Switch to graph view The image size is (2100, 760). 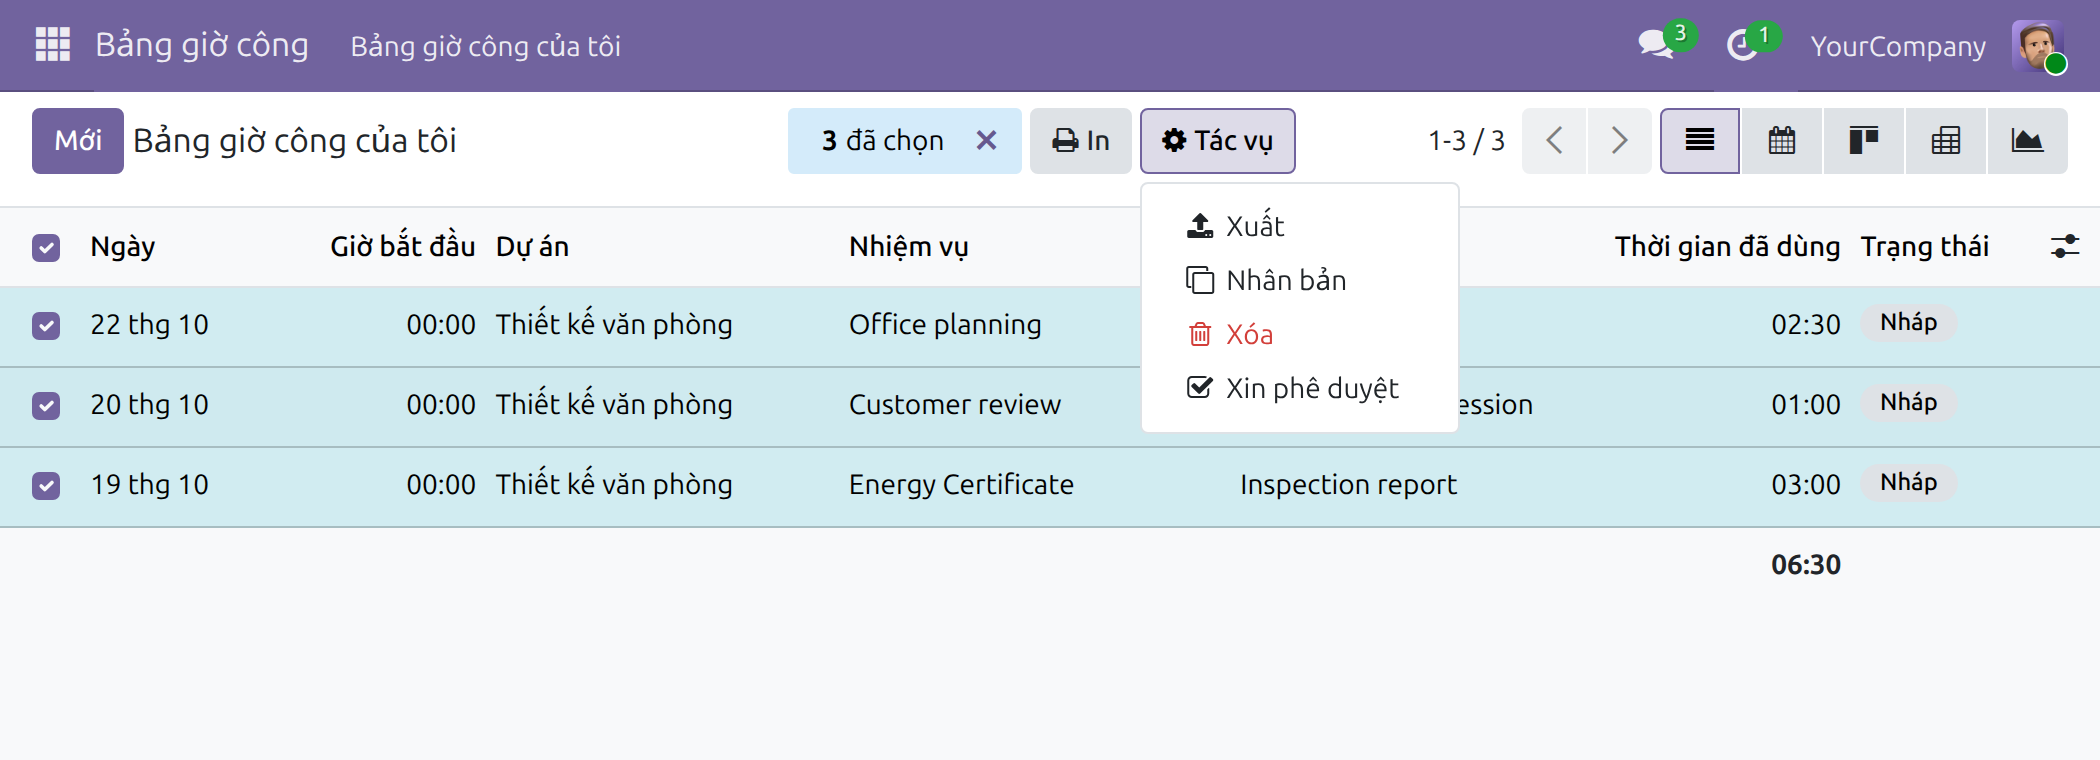point(2027,141)
